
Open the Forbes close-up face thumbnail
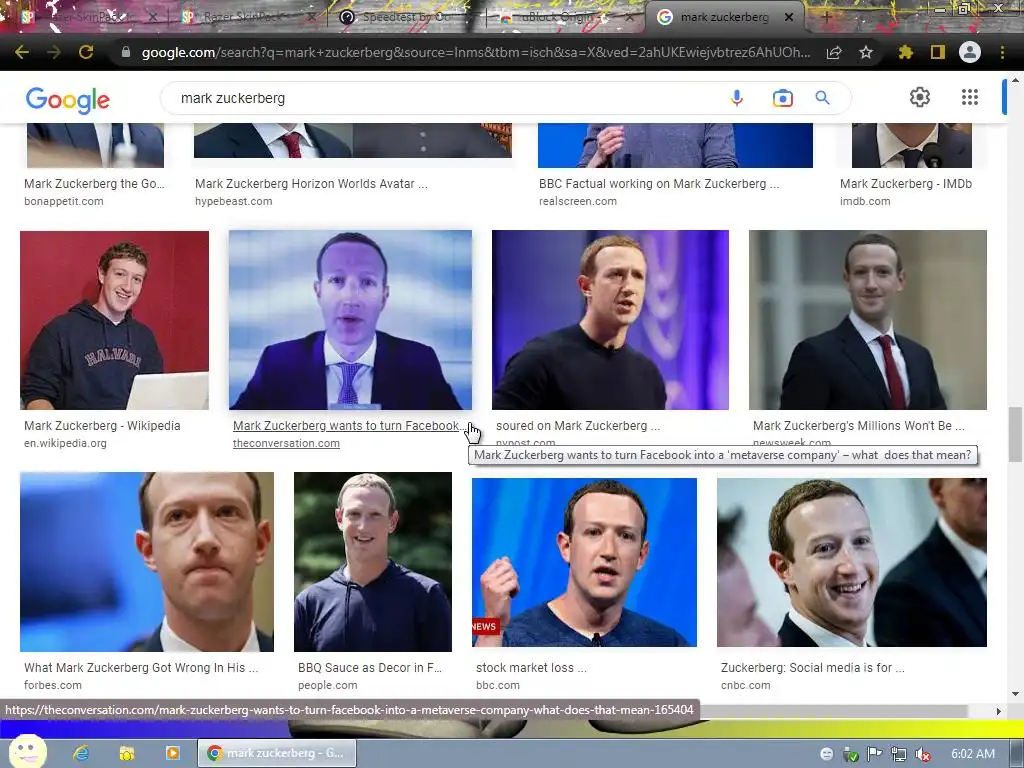coord(147,562)
